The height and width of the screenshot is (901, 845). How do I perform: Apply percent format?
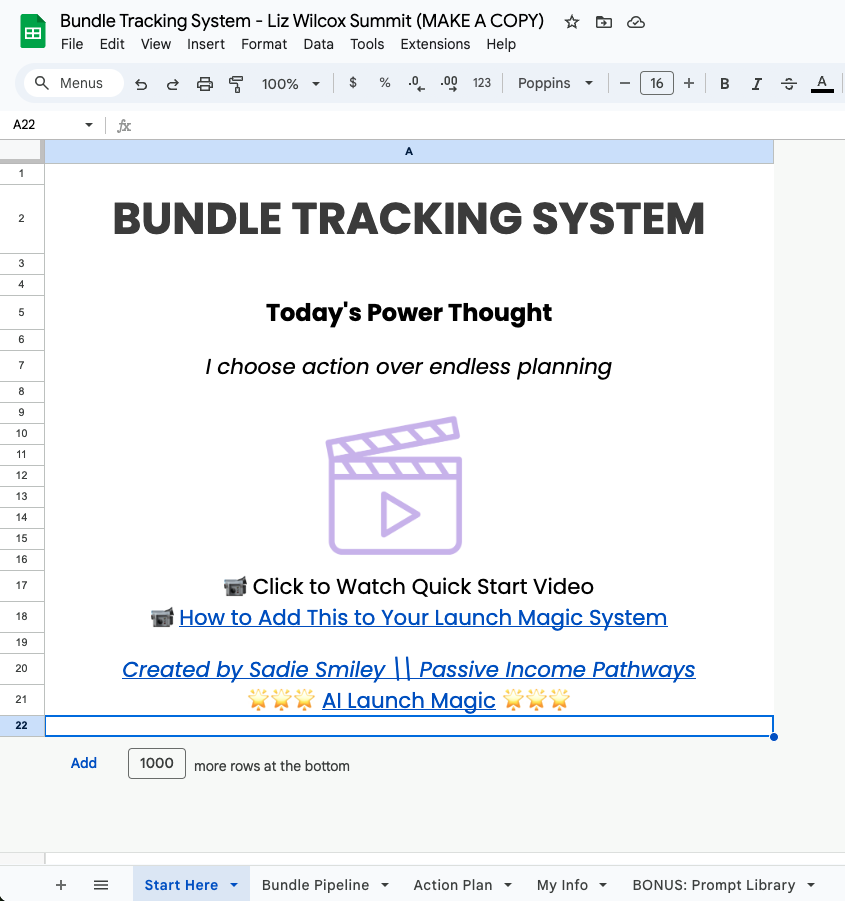[x=384, y=84]
